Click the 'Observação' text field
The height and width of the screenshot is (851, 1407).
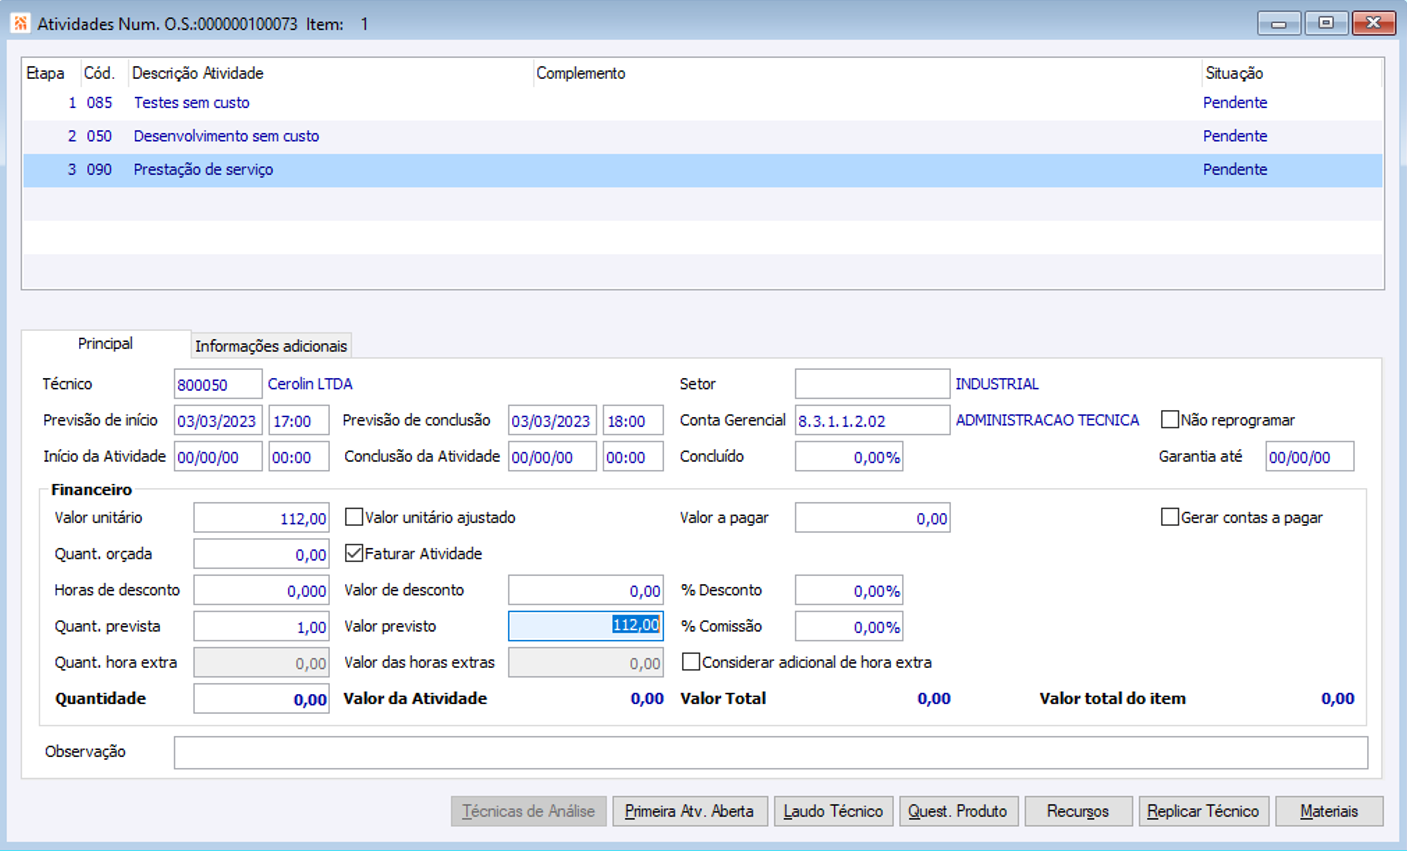[770, 752]
